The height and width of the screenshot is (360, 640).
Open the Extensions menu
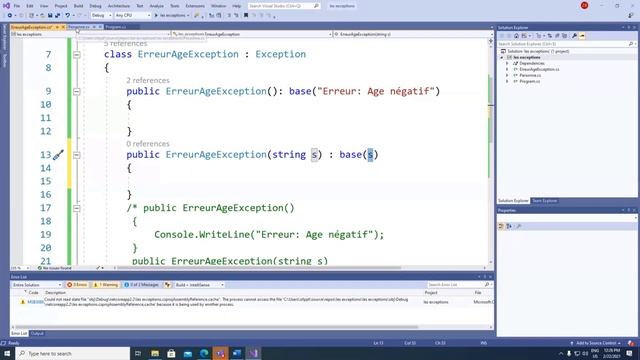(195, 6)
